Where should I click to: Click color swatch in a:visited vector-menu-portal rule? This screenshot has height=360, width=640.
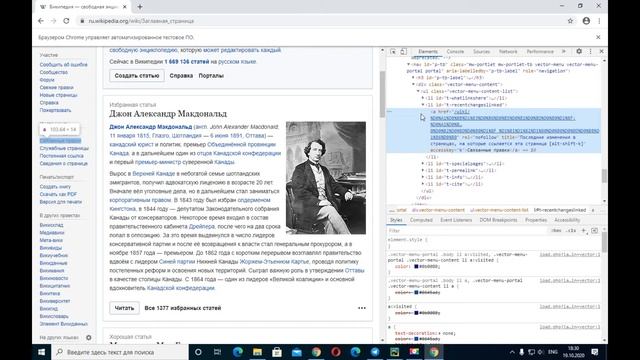point(416,267)
